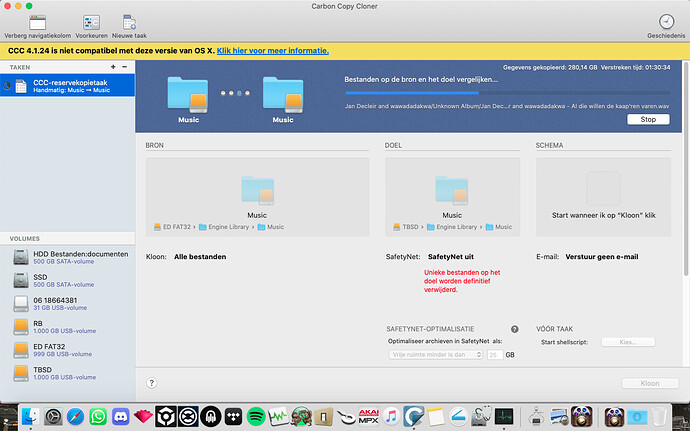
Task: Click the Kies... shell script button
Action: 628,342
